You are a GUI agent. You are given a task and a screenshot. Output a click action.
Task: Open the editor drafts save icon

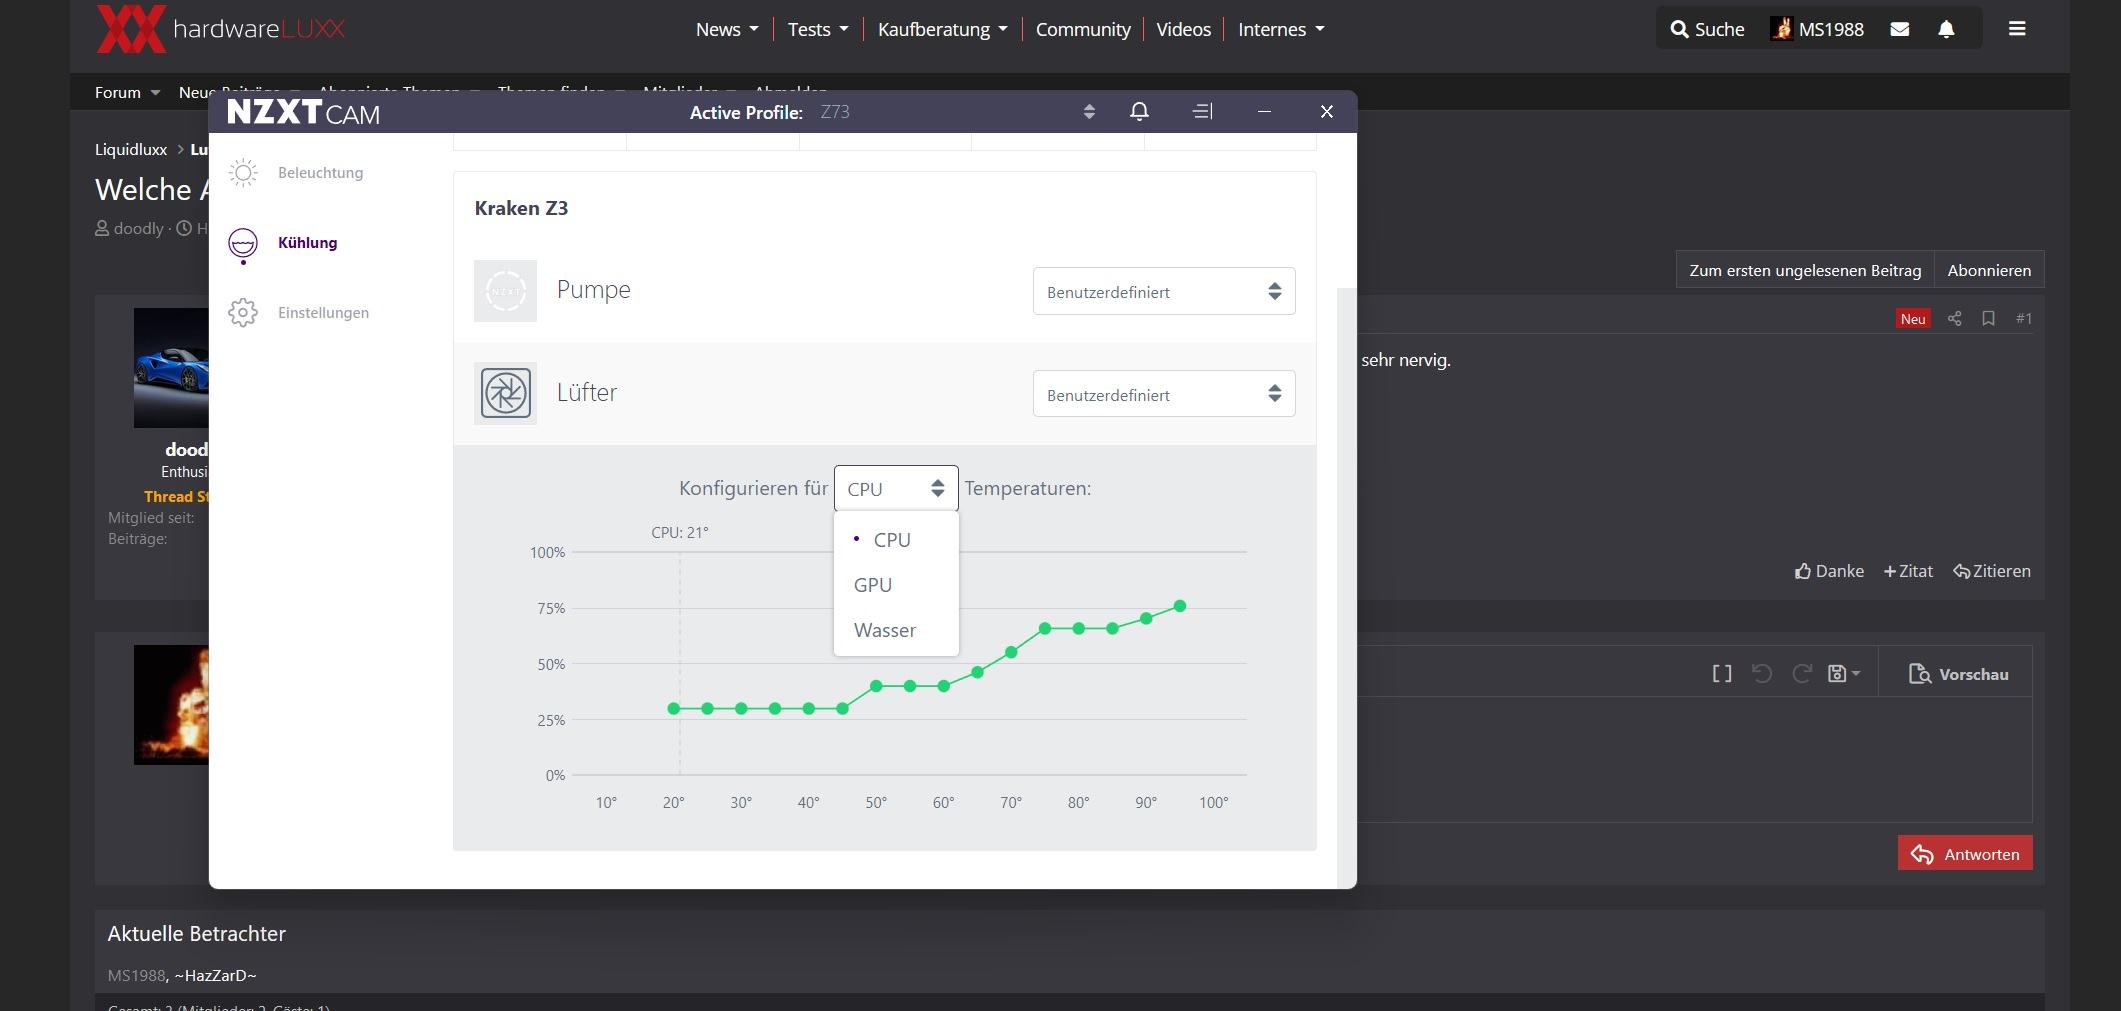tap(1843, 674)
